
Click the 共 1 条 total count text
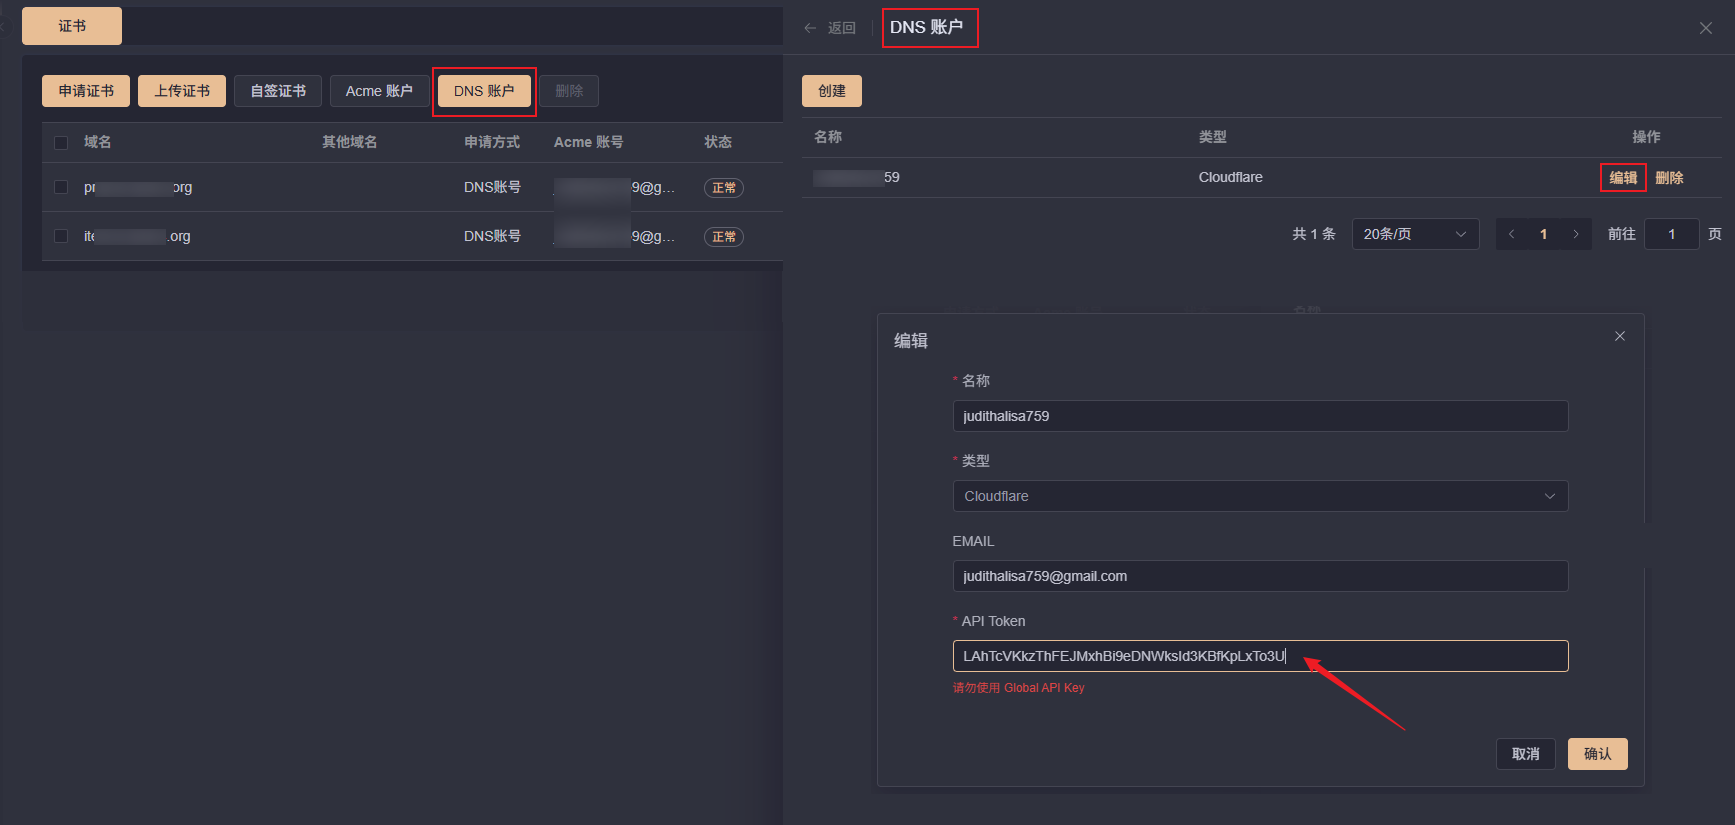pos(1314,234)
